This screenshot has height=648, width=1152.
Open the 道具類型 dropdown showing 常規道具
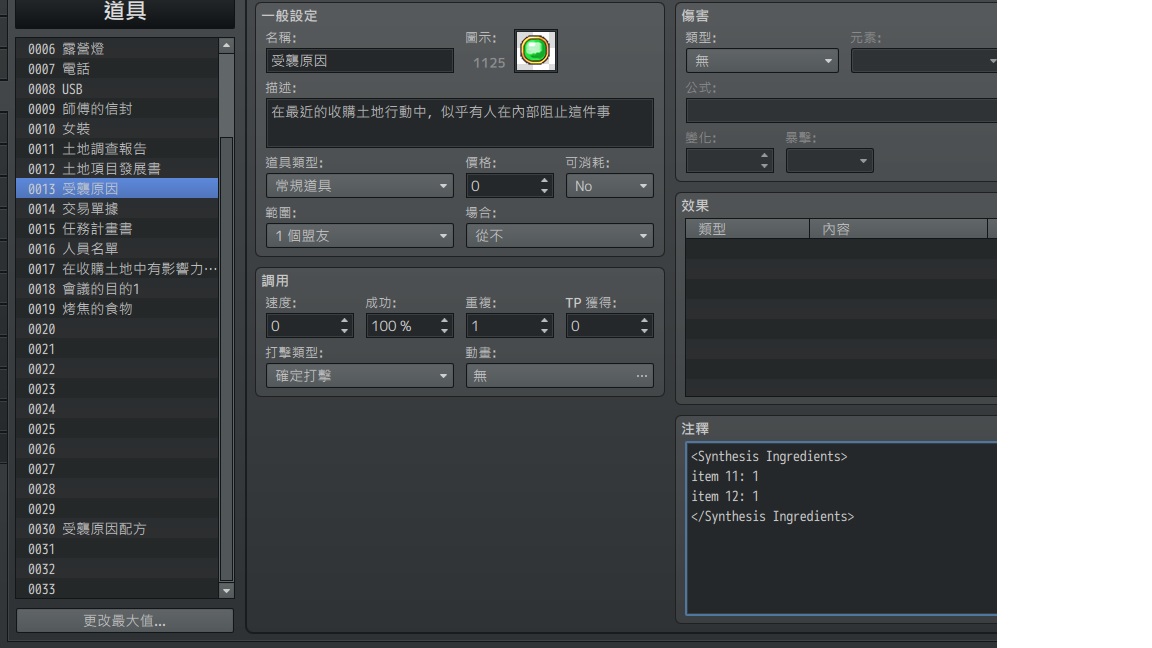[359, 186]
